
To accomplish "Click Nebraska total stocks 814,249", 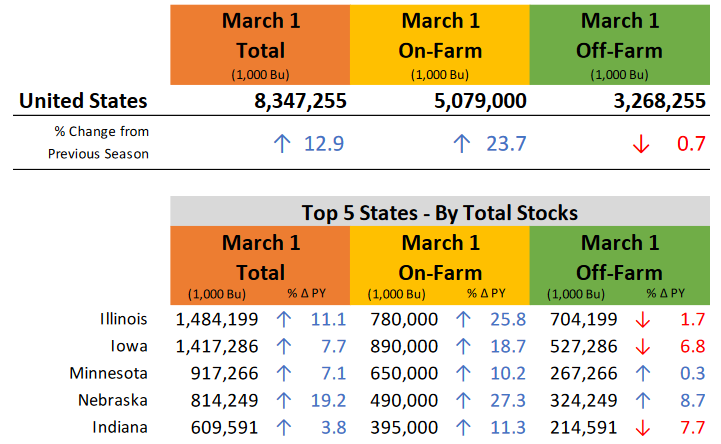I will coord(224,401).
